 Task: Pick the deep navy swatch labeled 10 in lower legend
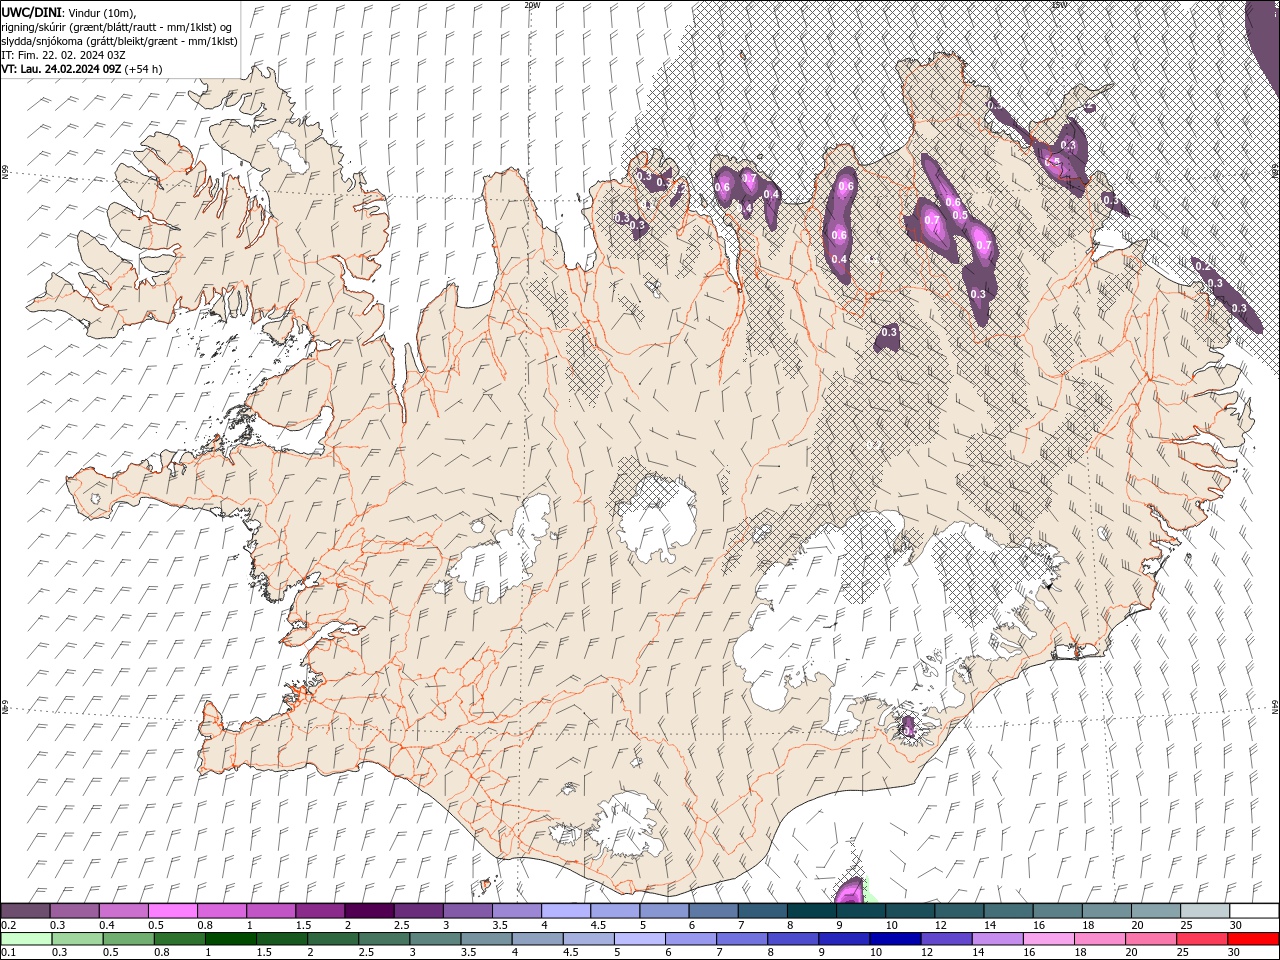point(894,938)
